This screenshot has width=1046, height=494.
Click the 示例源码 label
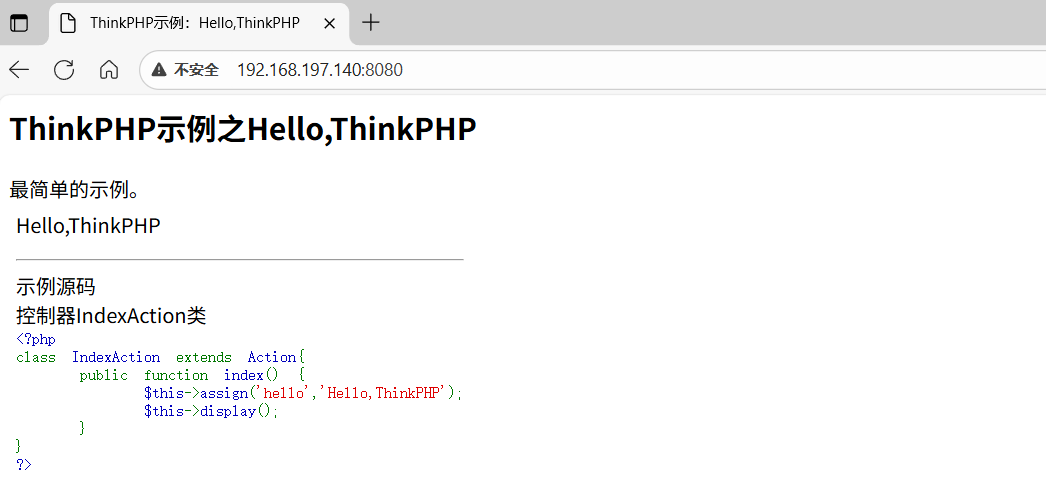click(x=55, y=287)
